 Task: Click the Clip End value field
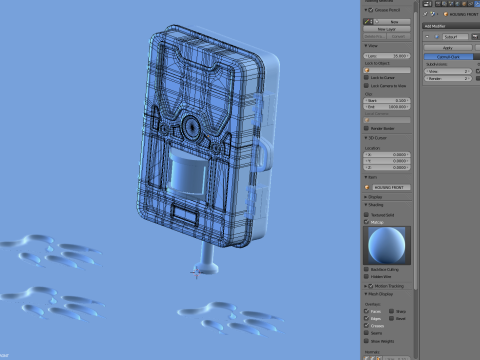point(387,107)
